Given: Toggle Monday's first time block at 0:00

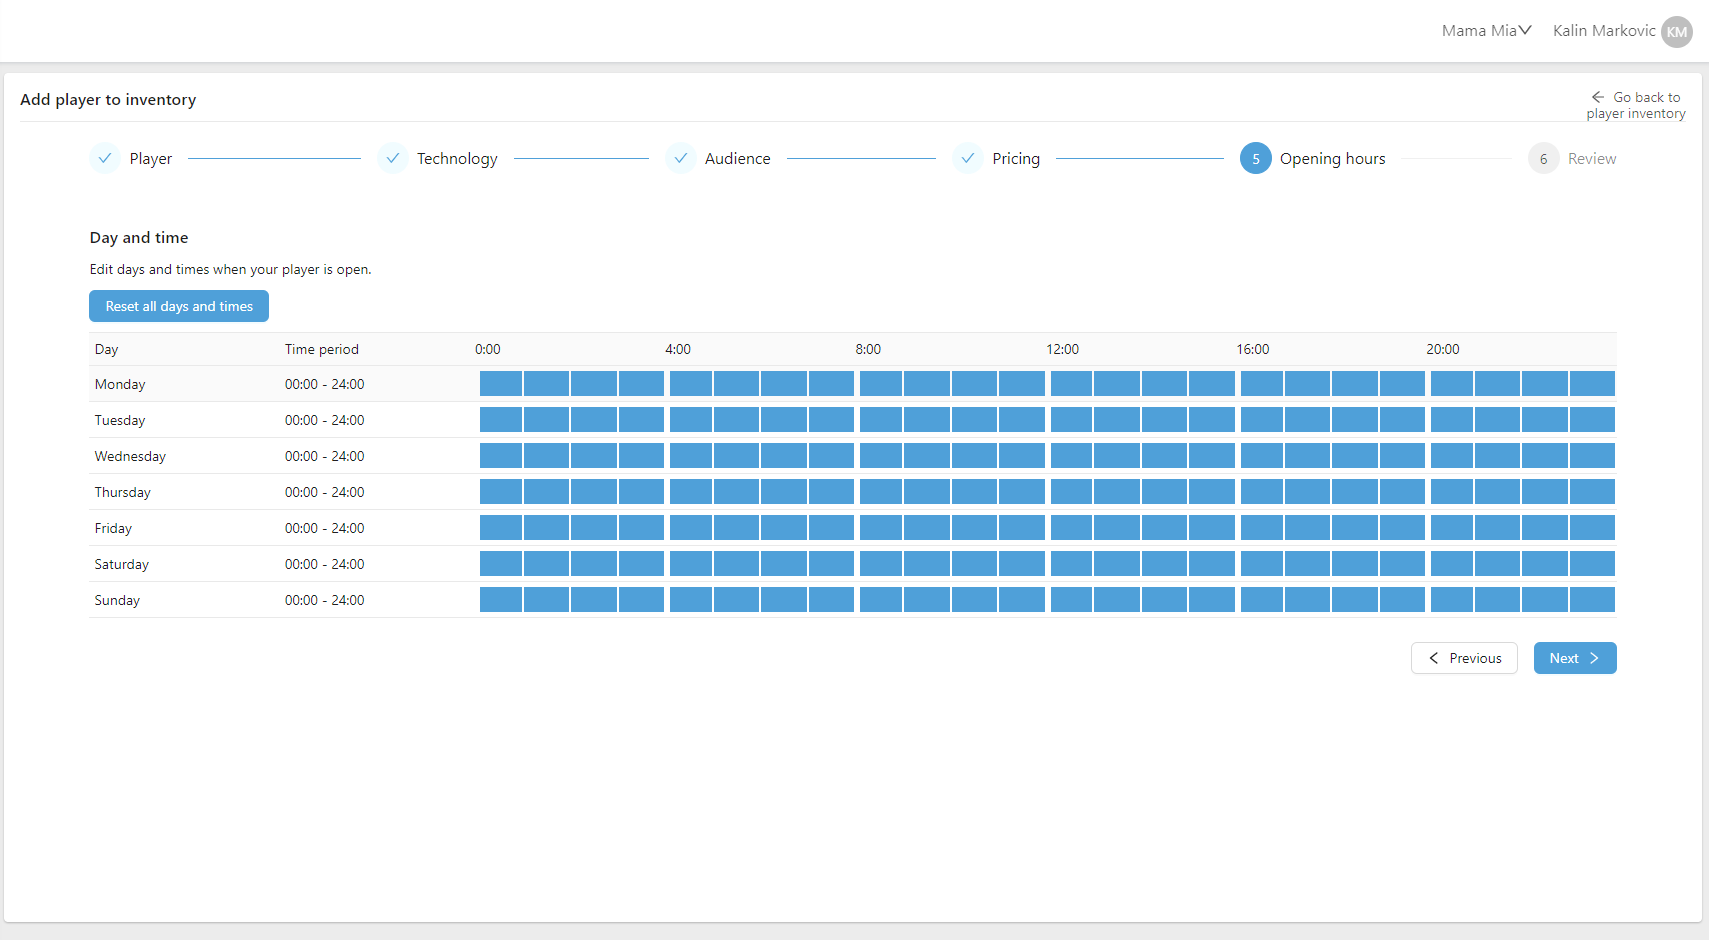Looking at the screenshot, I should pos(501,384).
